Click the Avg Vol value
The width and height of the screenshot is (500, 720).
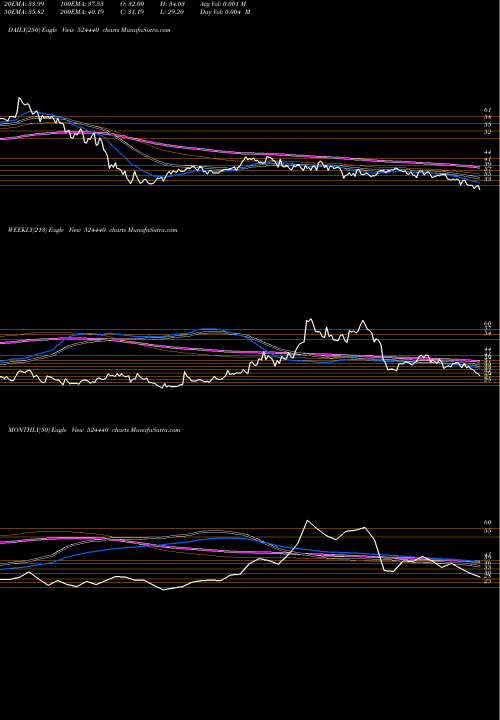coord(234,4)
